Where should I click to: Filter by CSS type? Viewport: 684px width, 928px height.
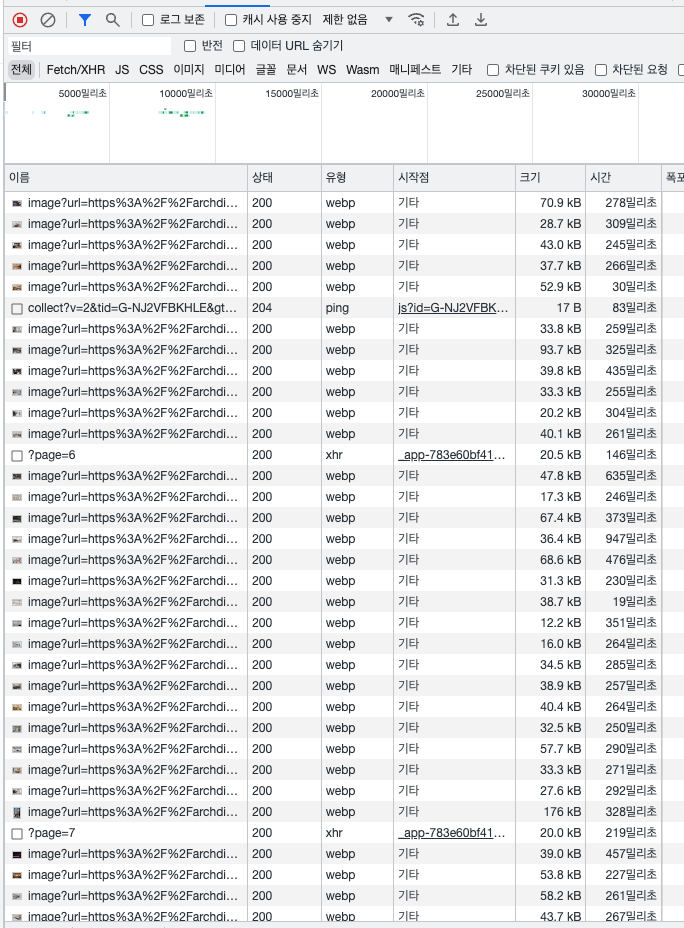[151, 70]
